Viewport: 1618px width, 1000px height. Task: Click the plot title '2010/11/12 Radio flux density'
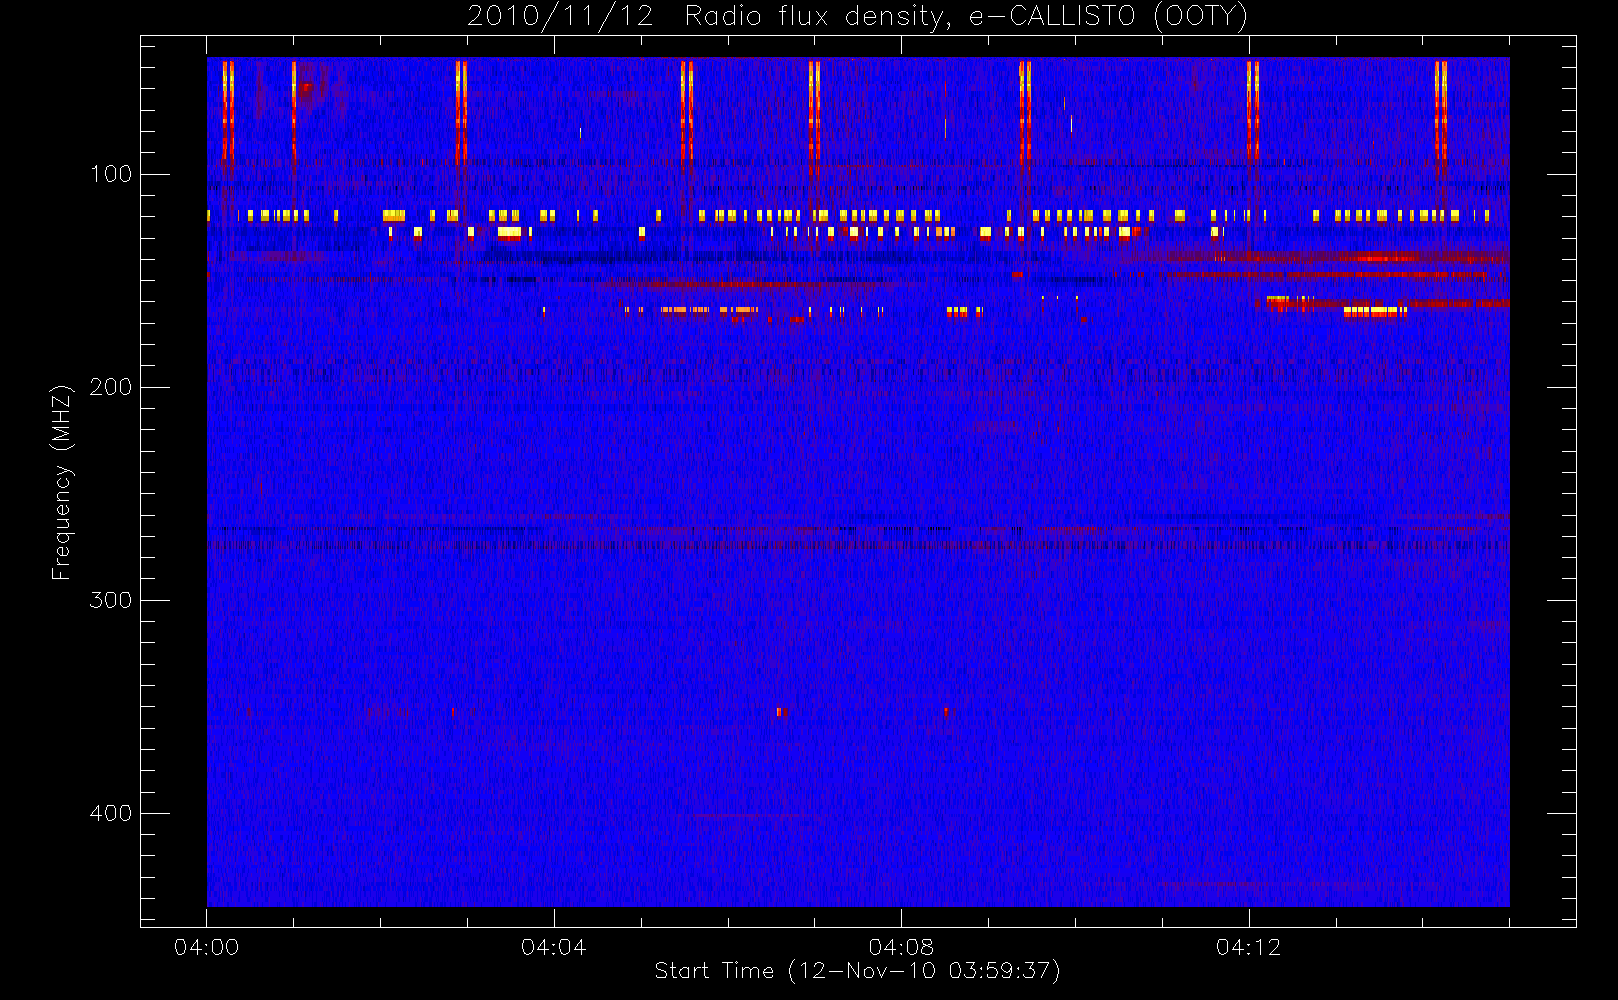click(x=709, y=16)
